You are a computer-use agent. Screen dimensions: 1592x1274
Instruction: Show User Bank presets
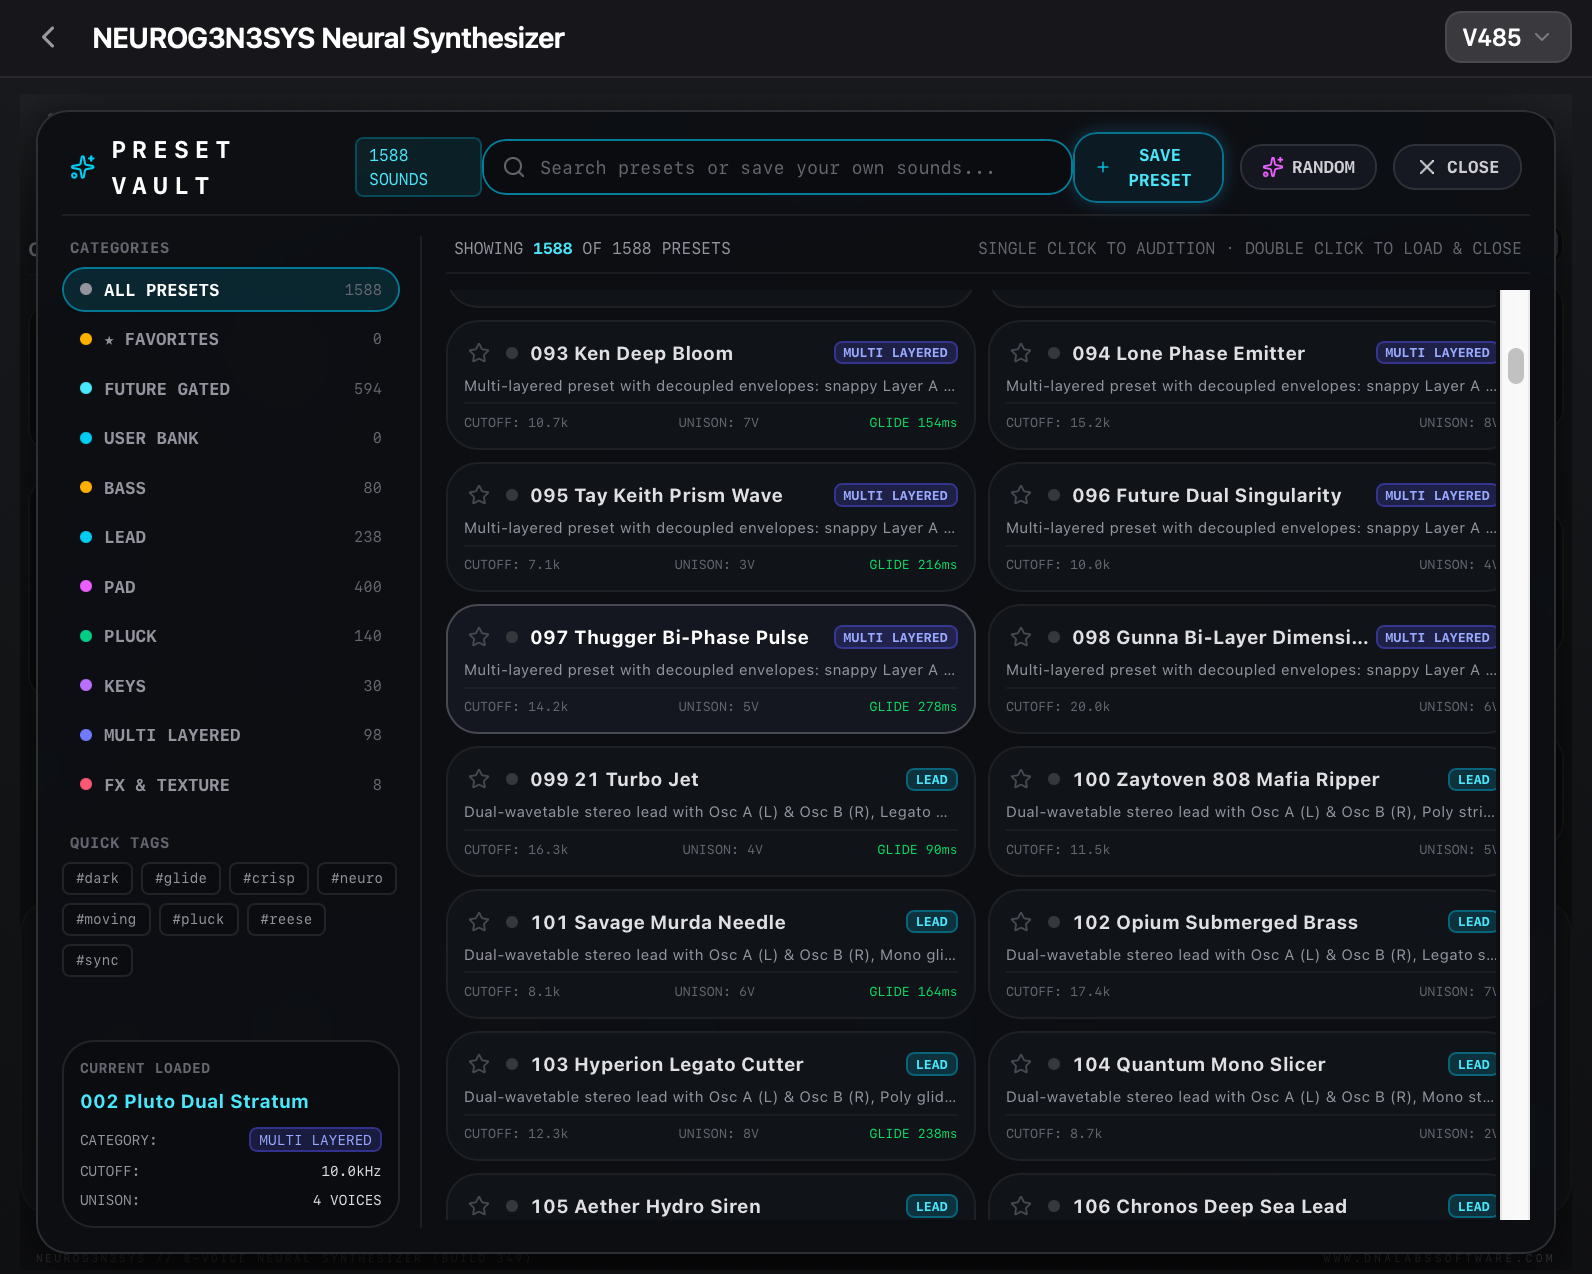pos(231,438)
